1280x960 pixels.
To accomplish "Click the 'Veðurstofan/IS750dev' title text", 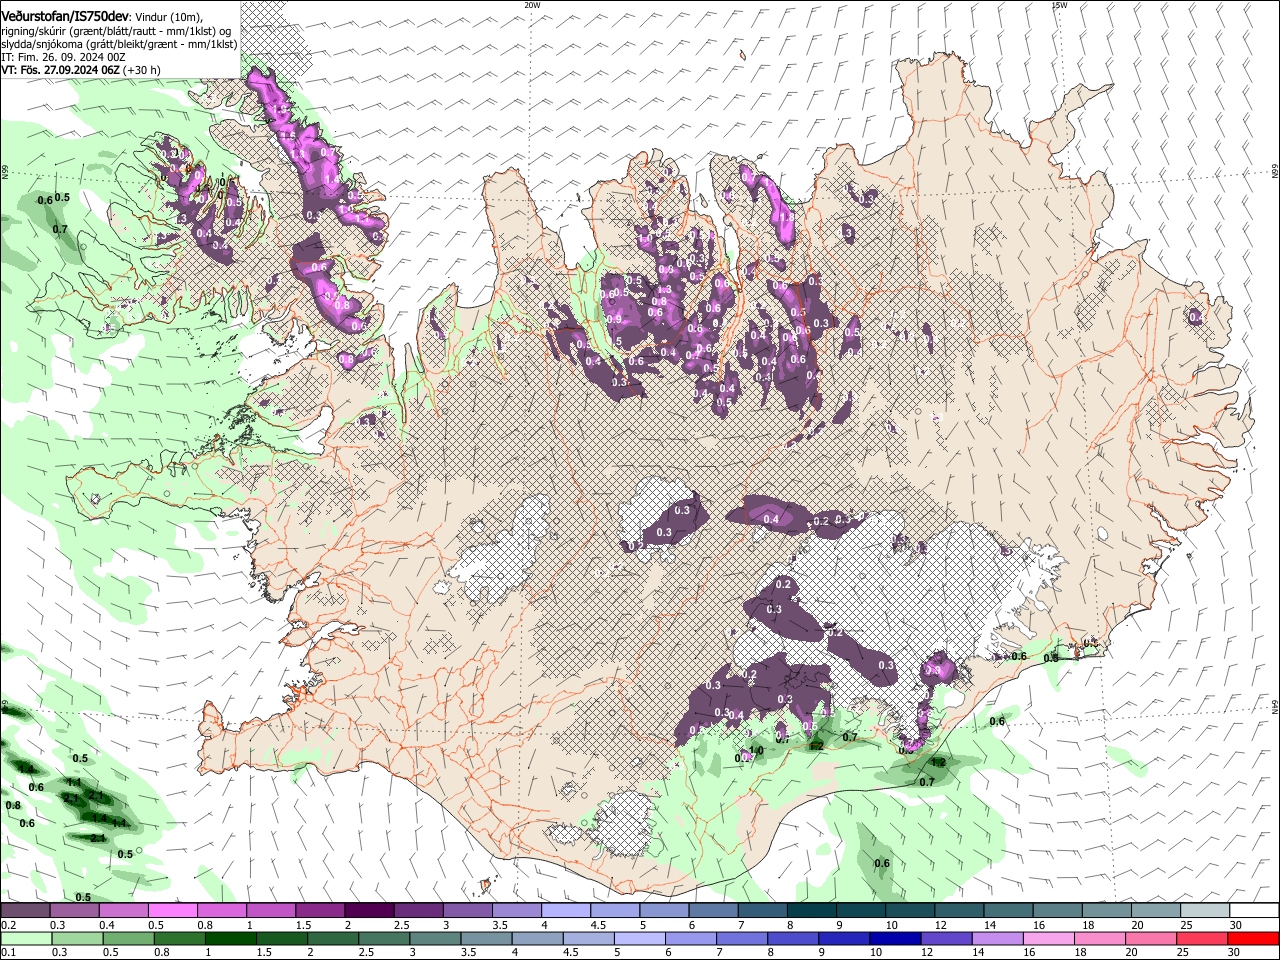I will click(64, 16).
